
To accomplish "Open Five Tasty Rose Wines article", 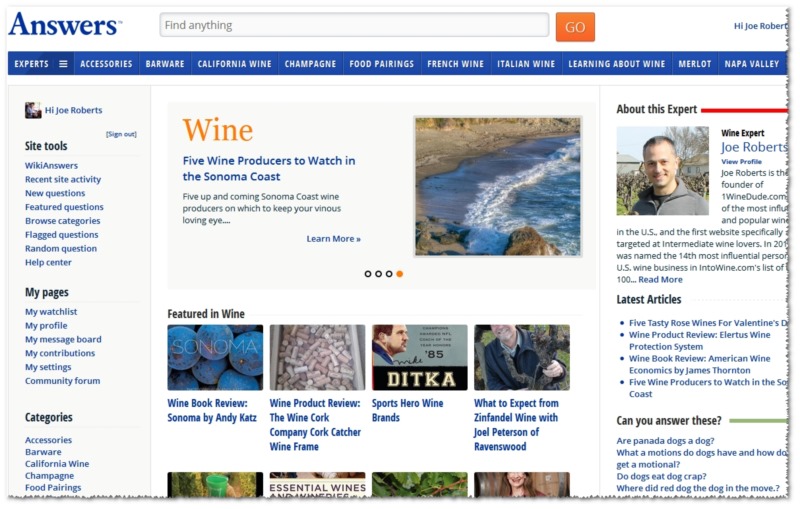I will pyautogui.click(x=708, y=323).
